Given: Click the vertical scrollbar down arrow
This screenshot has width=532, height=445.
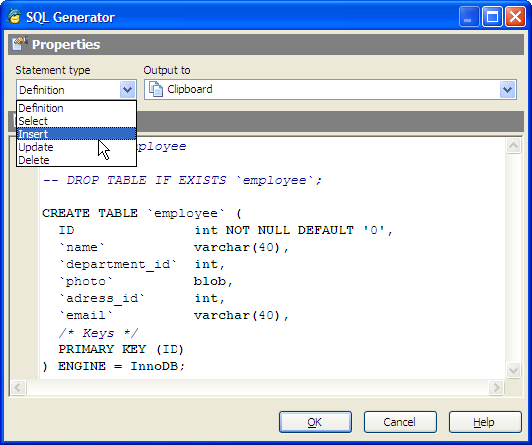Looking at the screenshot, I should (513, 370).
